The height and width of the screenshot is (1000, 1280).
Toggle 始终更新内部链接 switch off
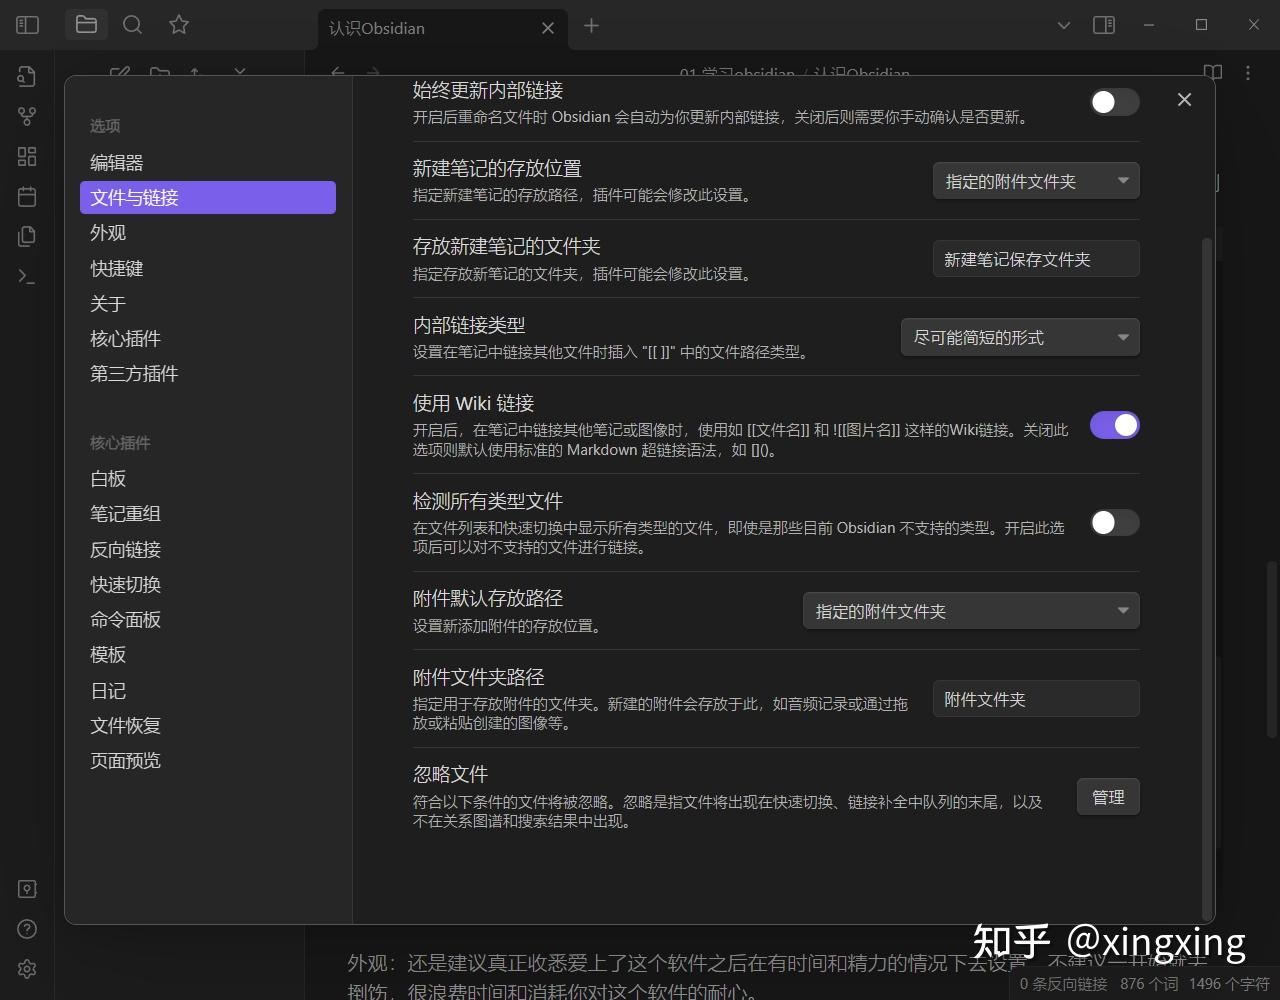pyautogui.click(x=1113, y=101)
